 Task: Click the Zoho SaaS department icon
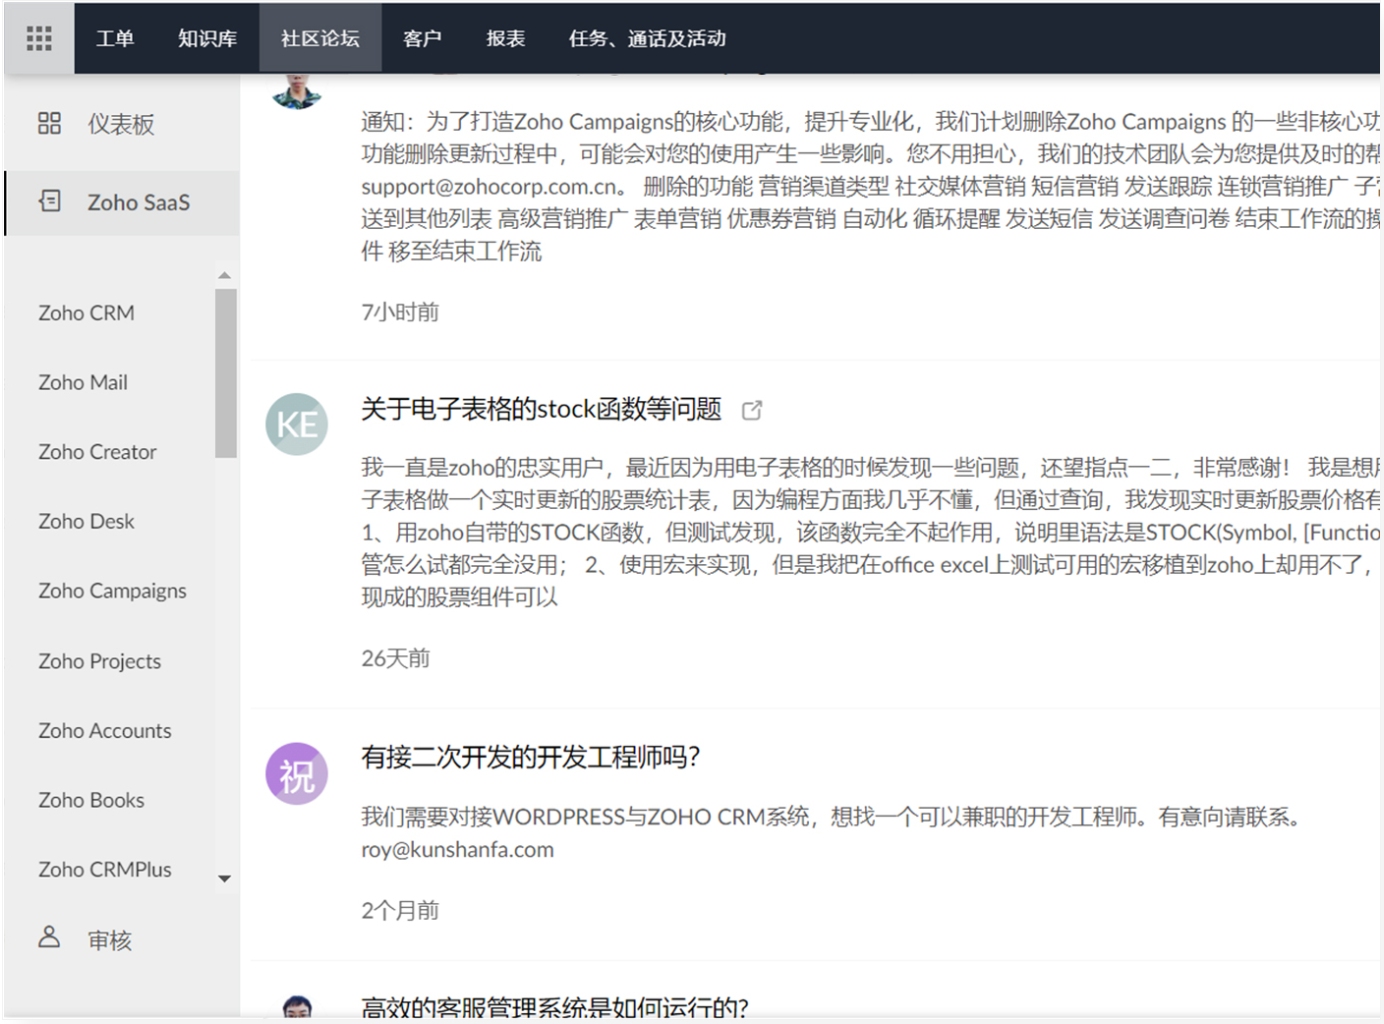tap(49, 202)
